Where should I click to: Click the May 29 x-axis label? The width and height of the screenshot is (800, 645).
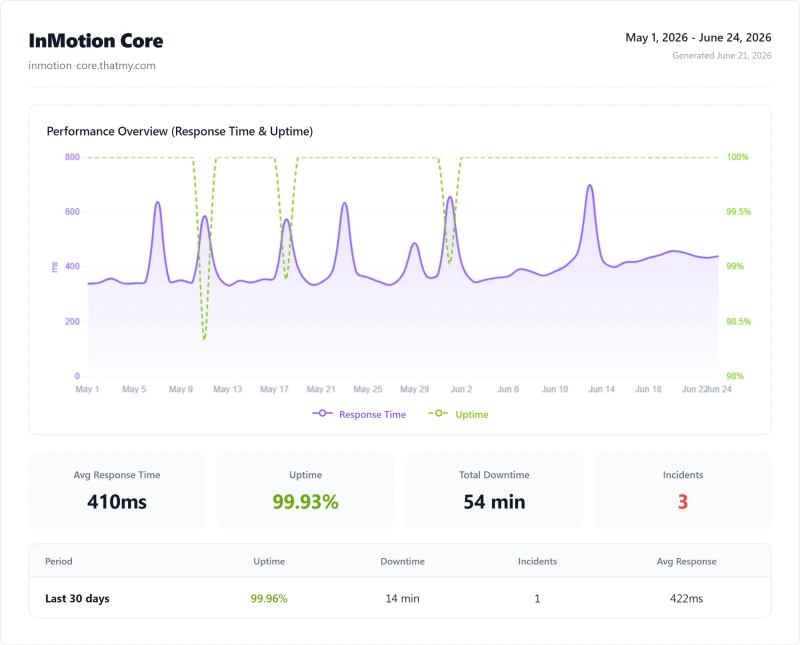click(x=414, y=389)
